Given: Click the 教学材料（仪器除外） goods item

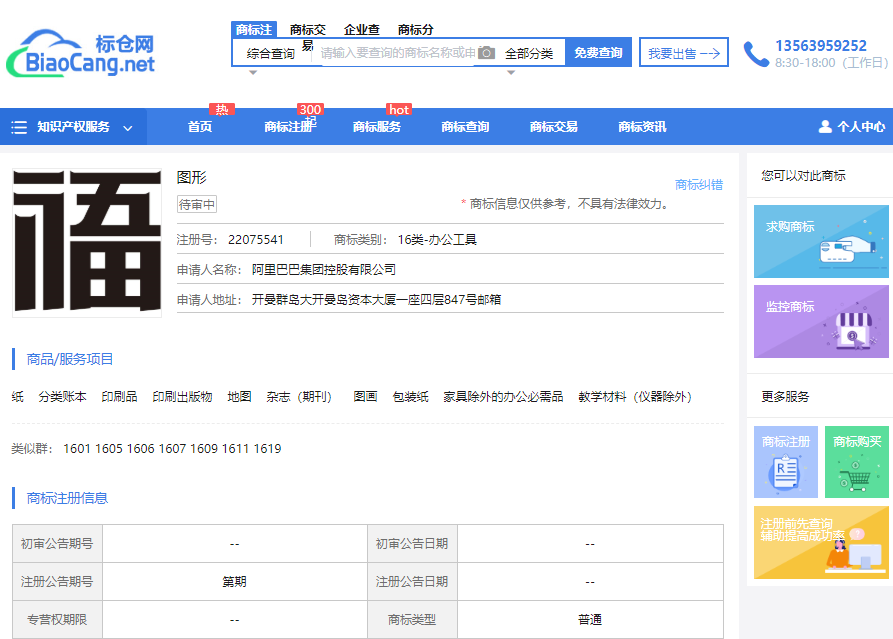Looking at the screenshot, I should (638, 397).
